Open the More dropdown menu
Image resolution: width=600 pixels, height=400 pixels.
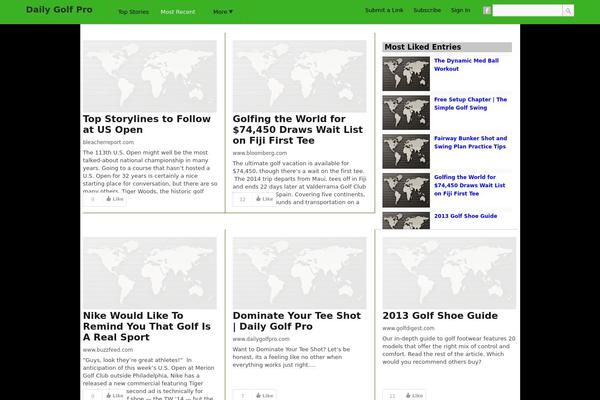(x=223, y=12)
